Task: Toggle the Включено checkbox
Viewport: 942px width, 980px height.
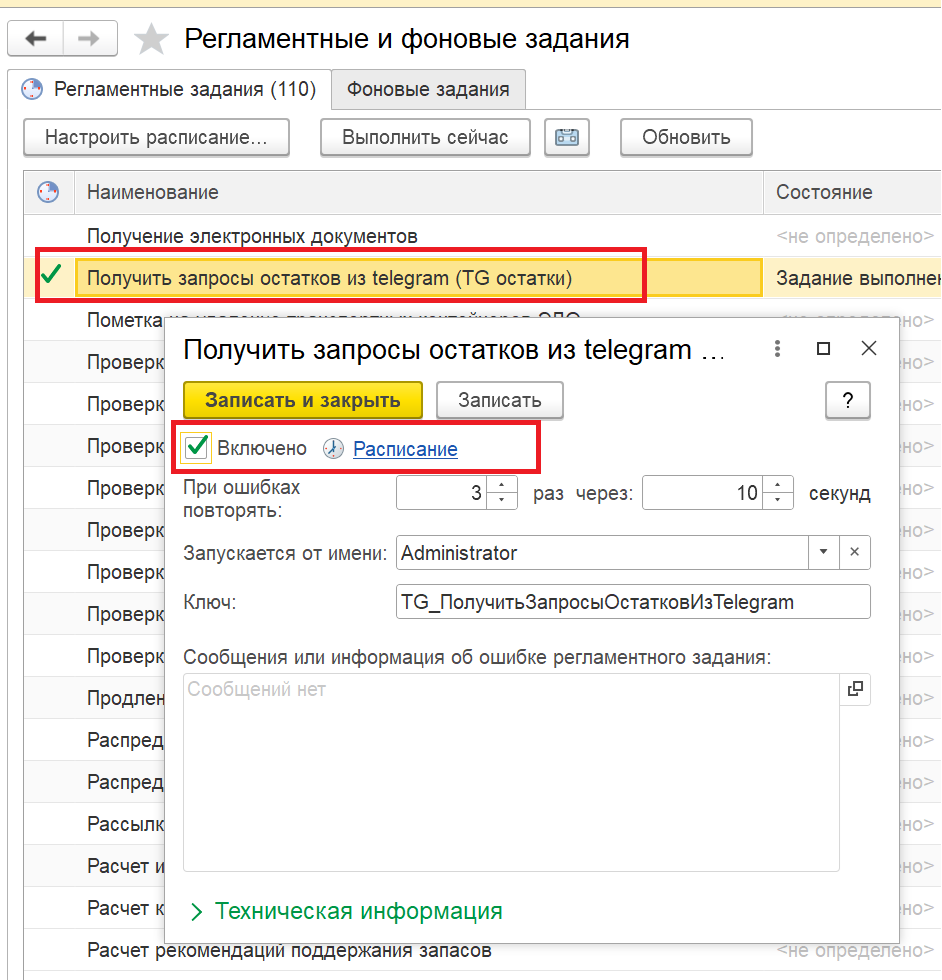Action: 197,448
